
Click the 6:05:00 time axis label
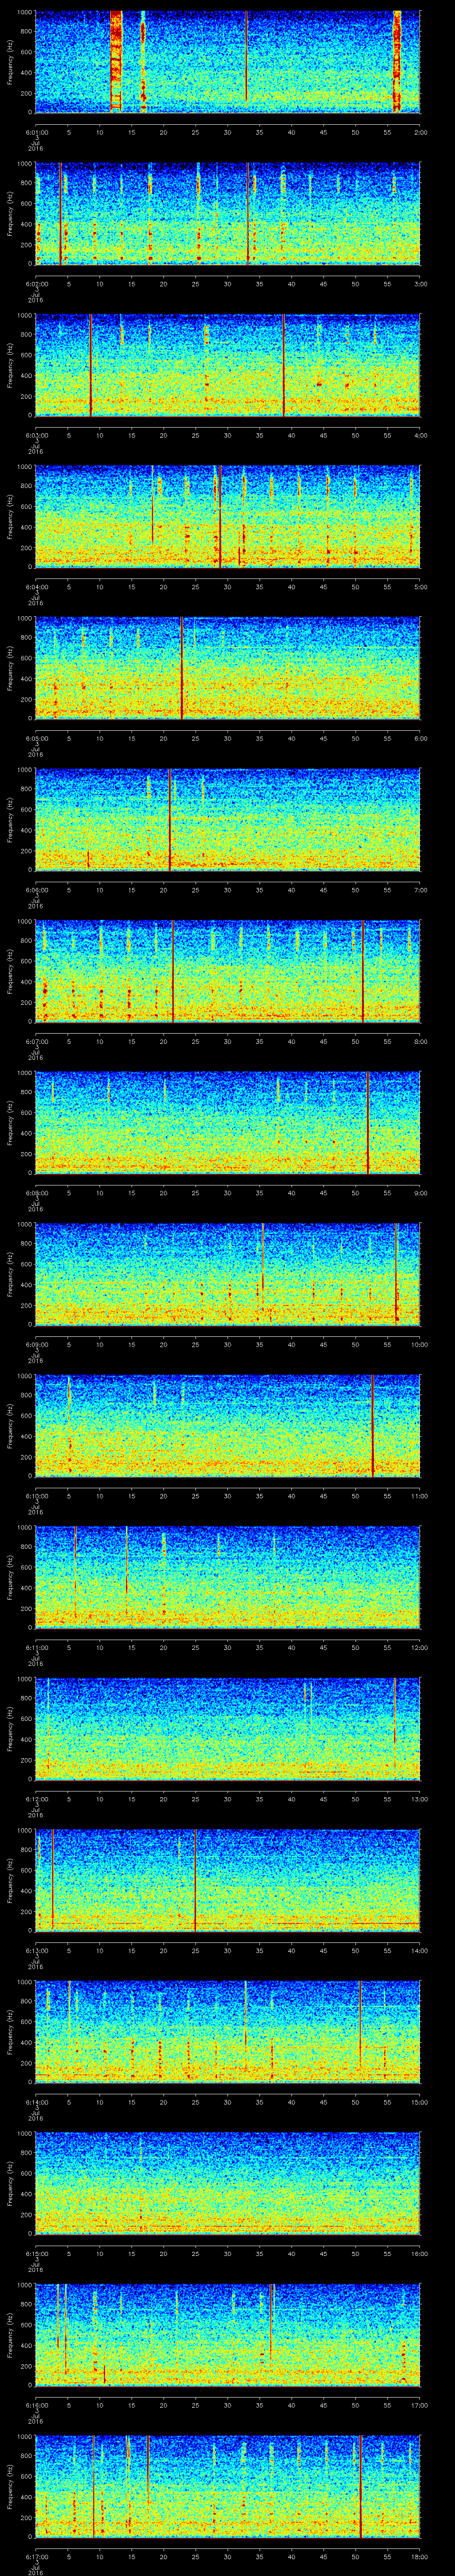pyautogui.click(x=36, y=738)
